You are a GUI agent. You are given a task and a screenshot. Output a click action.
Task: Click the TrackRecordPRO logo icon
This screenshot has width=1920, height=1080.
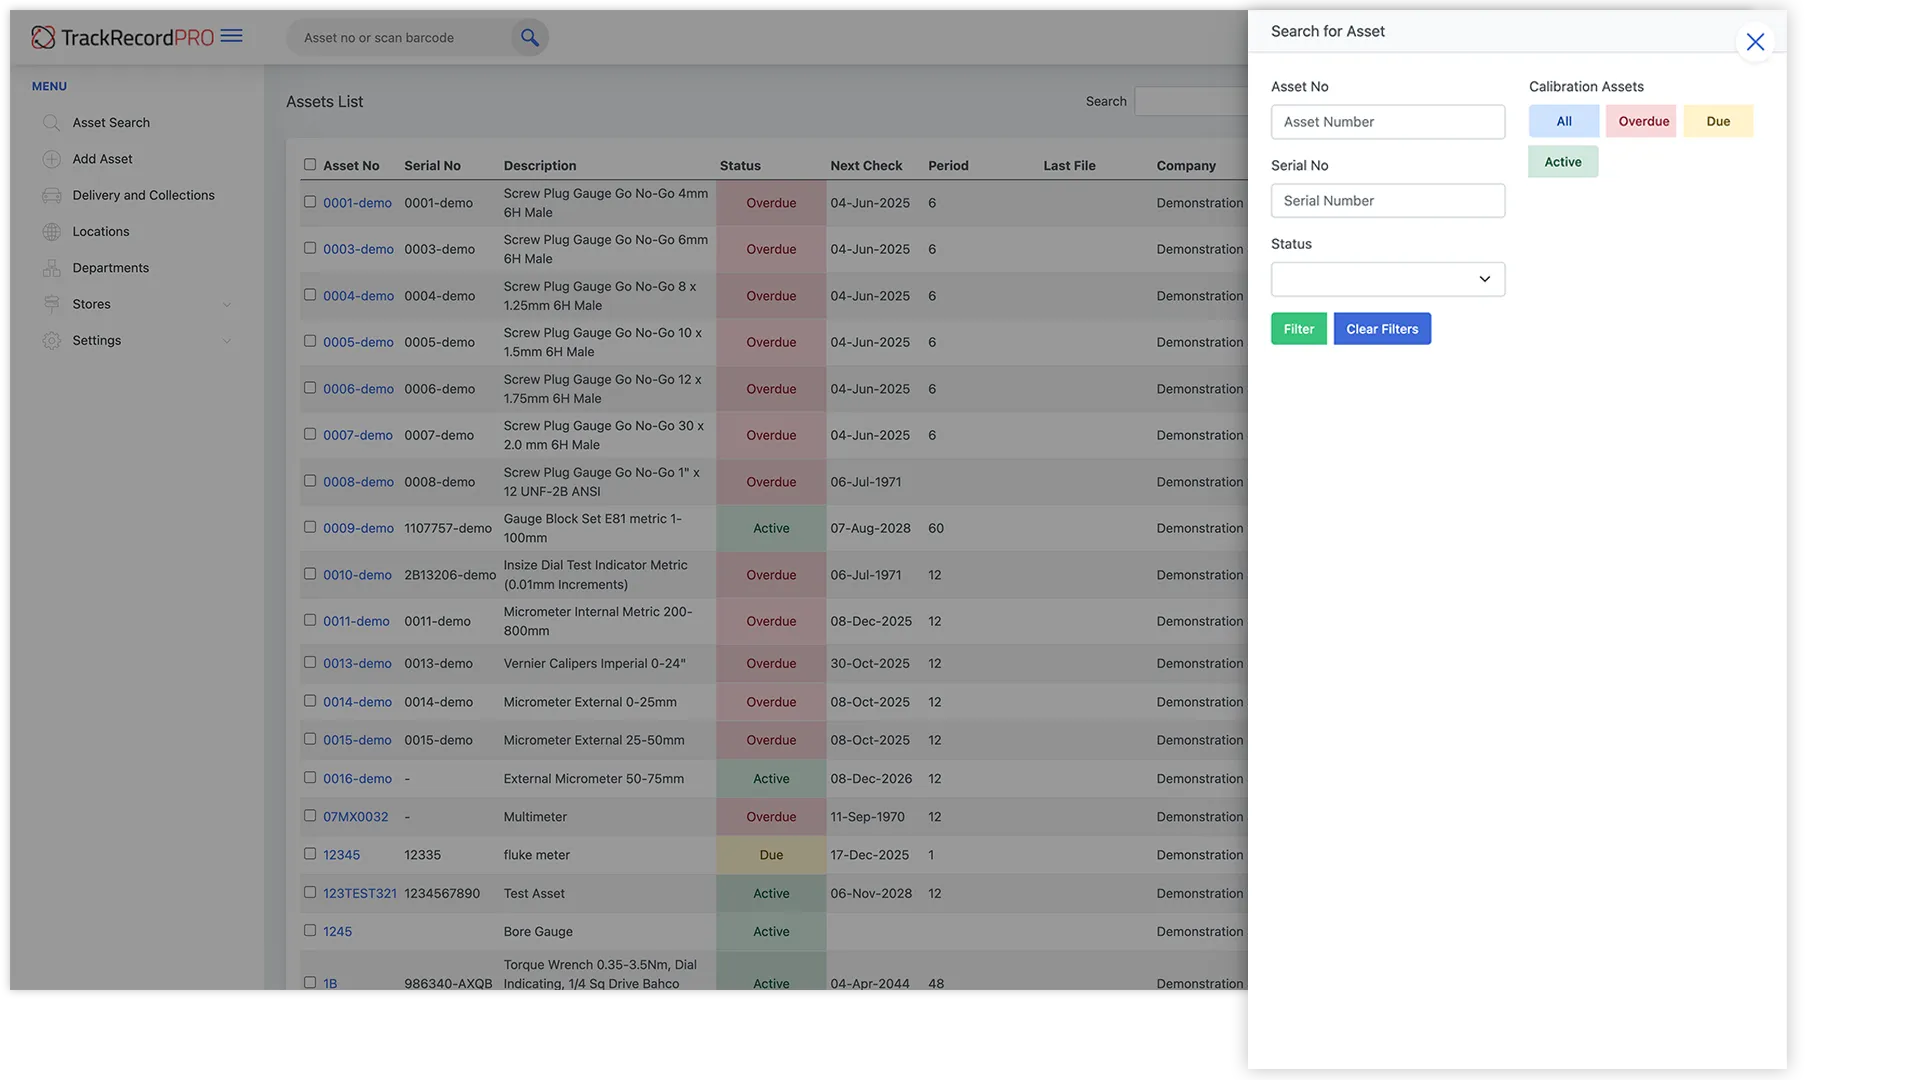pyautogui.click(x=44, y=36)
